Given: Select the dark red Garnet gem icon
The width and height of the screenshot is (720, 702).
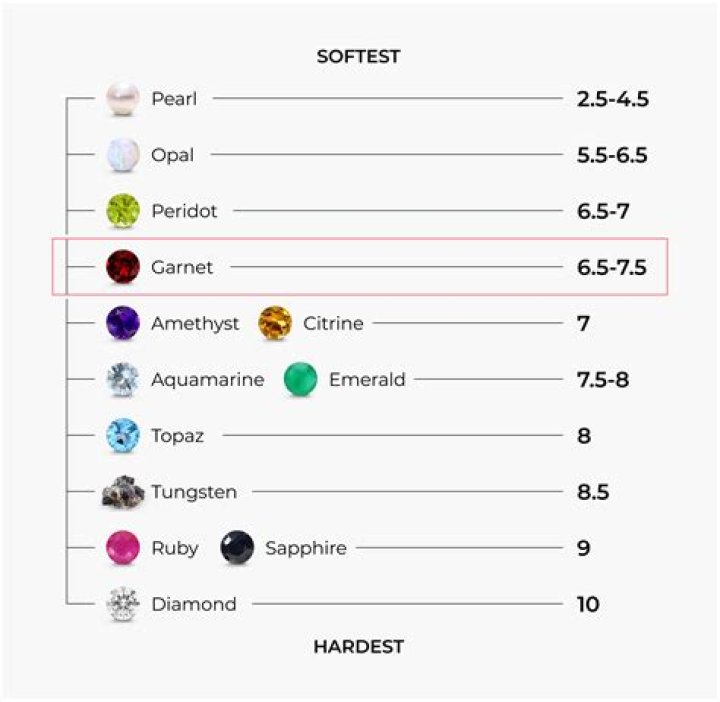Looking at the screenshot, I should pos(123,267).
